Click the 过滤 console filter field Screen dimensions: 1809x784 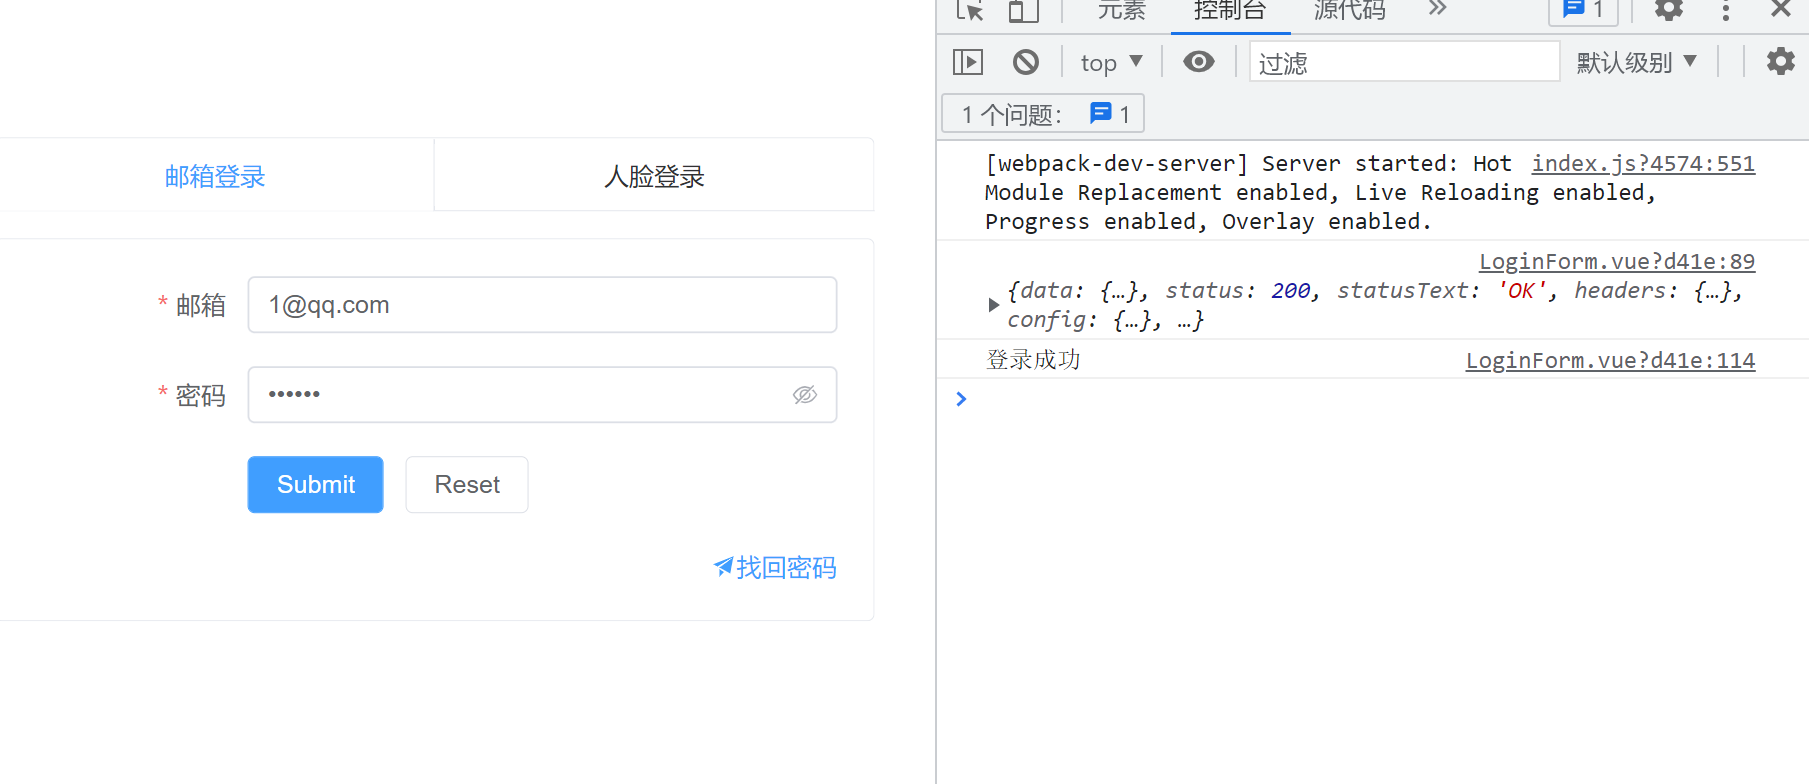(1403, 63)
